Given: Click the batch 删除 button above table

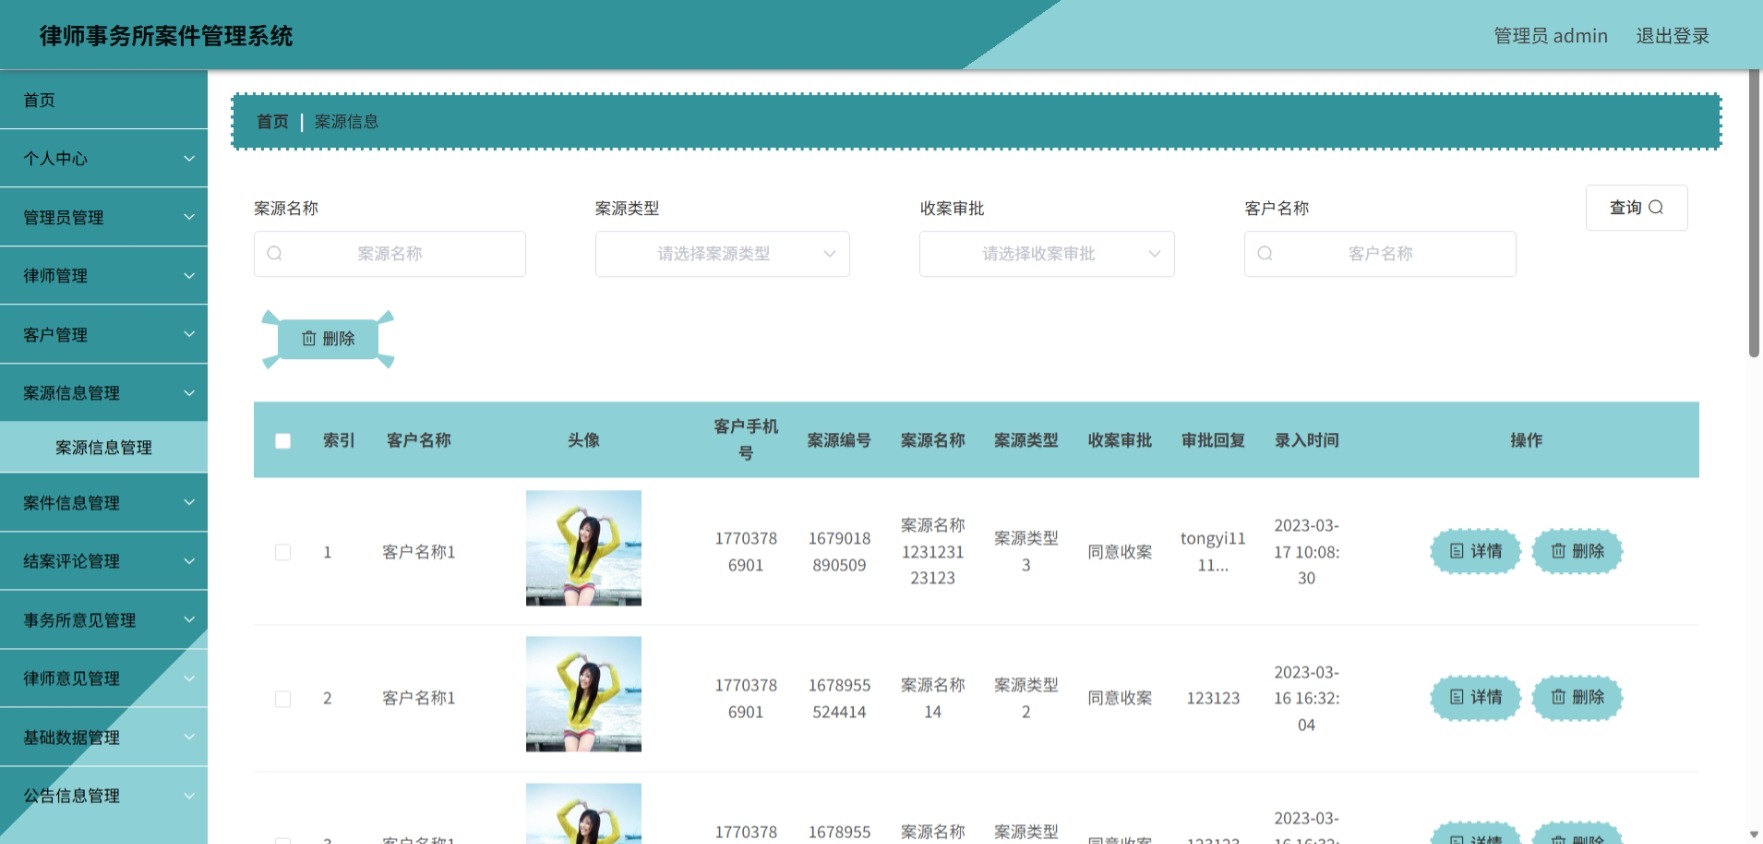Looking at the screenshot, I should tap(328, 339).
